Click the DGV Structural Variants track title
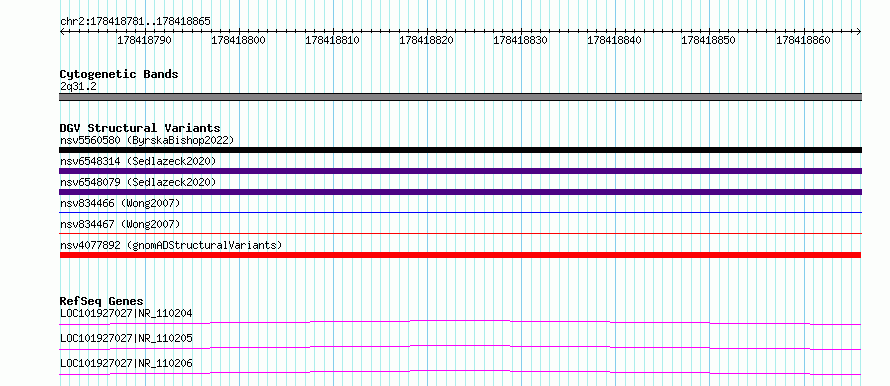Screen dimensions: 890x386 [140, 128]
